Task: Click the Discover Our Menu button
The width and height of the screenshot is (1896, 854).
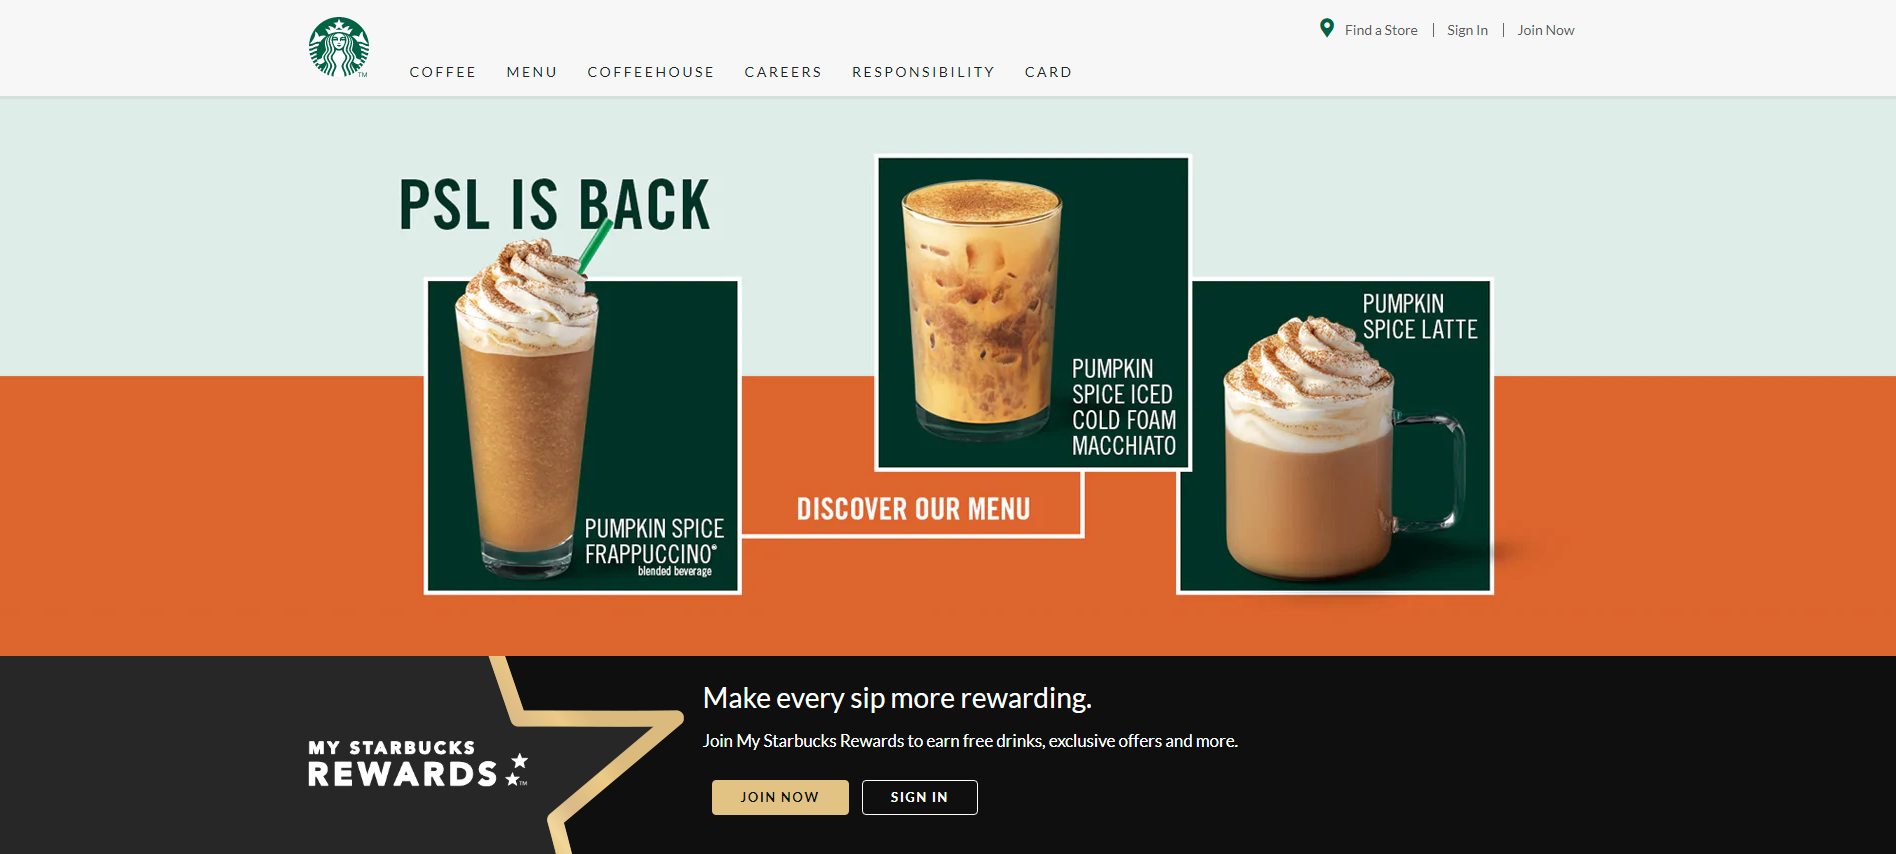Action: (913, 508)
